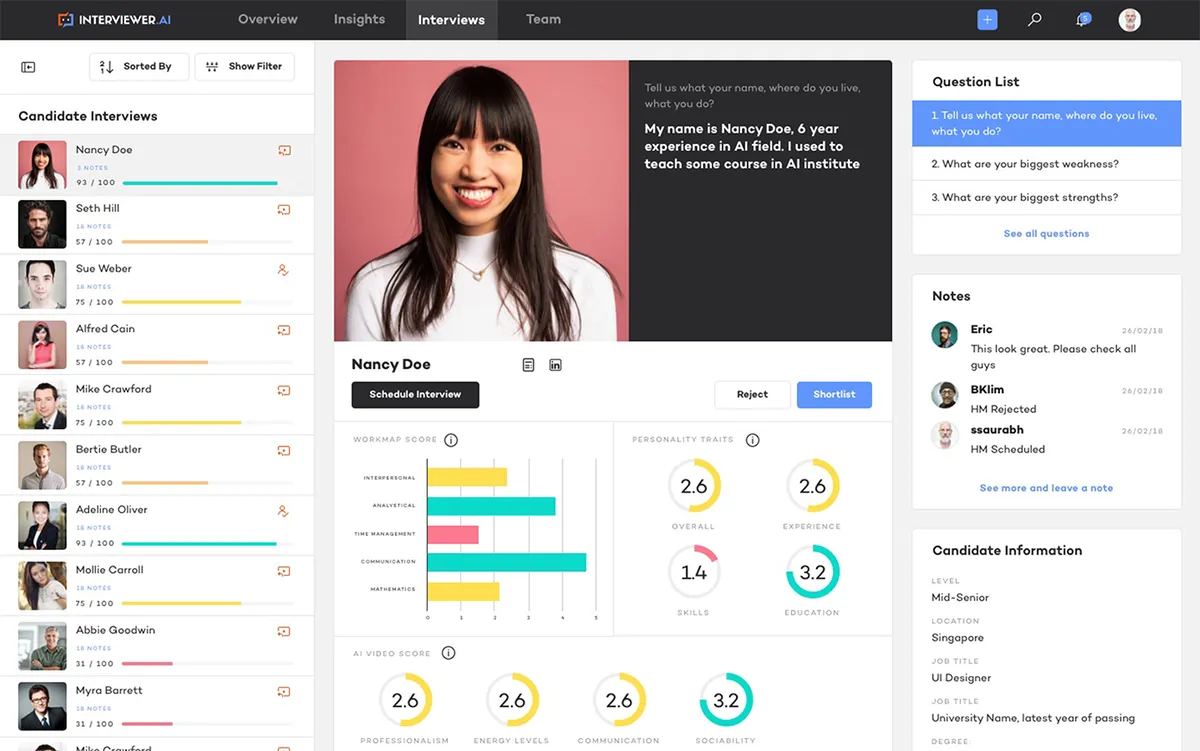Click the blue plus add button

coord(987,19)
